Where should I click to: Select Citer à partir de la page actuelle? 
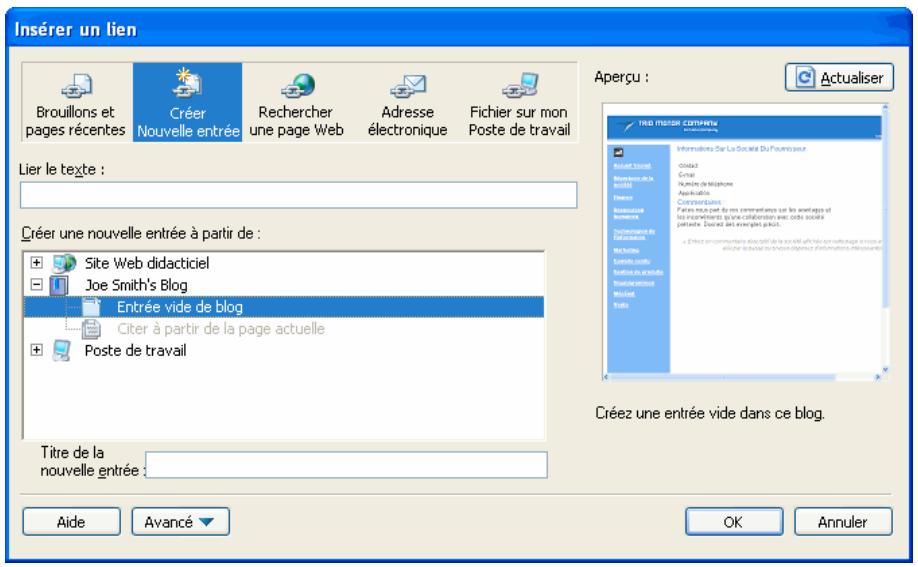click(221, 329)
